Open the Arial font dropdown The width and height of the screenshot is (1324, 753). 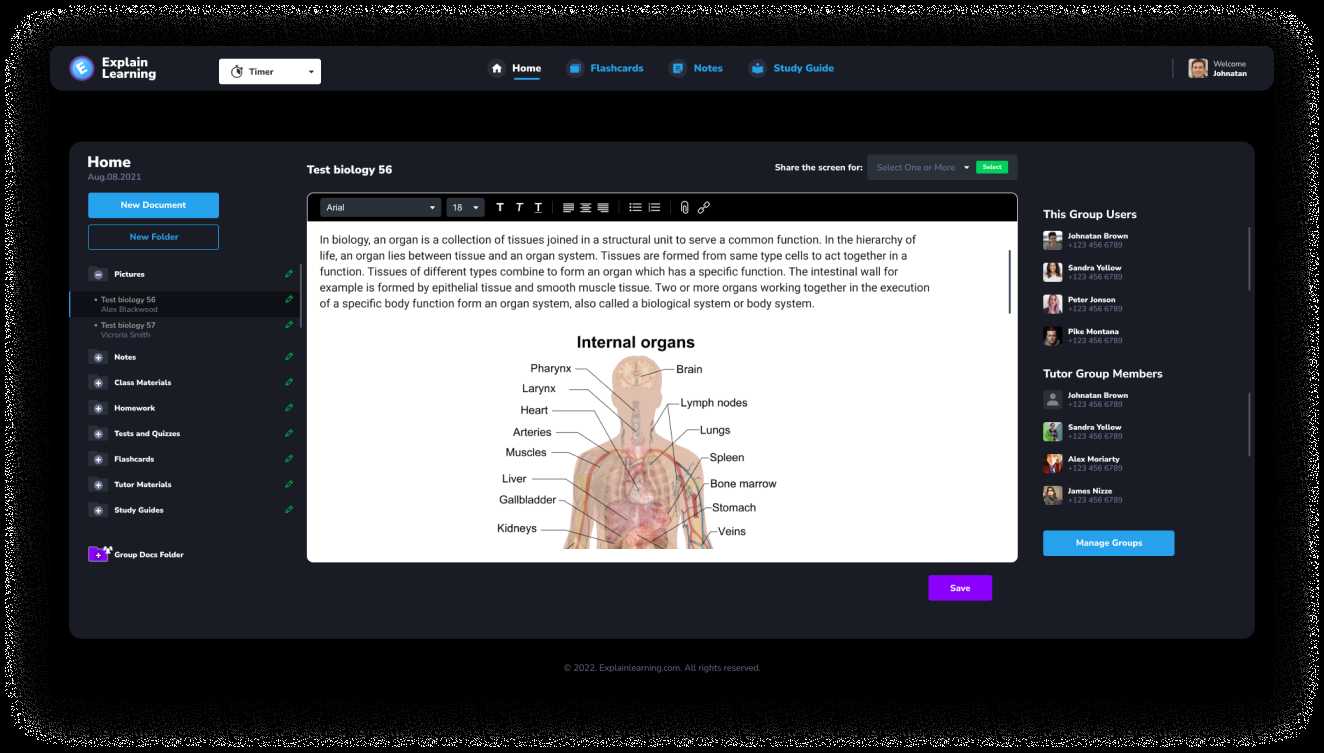[x=381, y=208]
